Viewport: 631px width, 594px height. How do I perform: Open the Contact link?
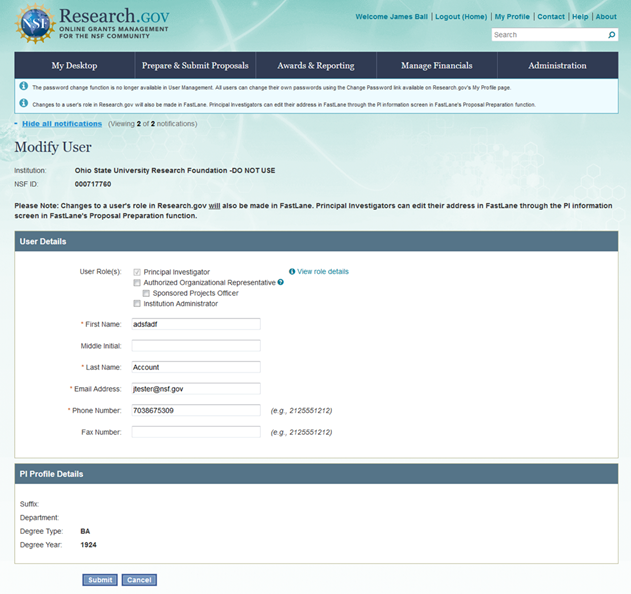point(551,16)
